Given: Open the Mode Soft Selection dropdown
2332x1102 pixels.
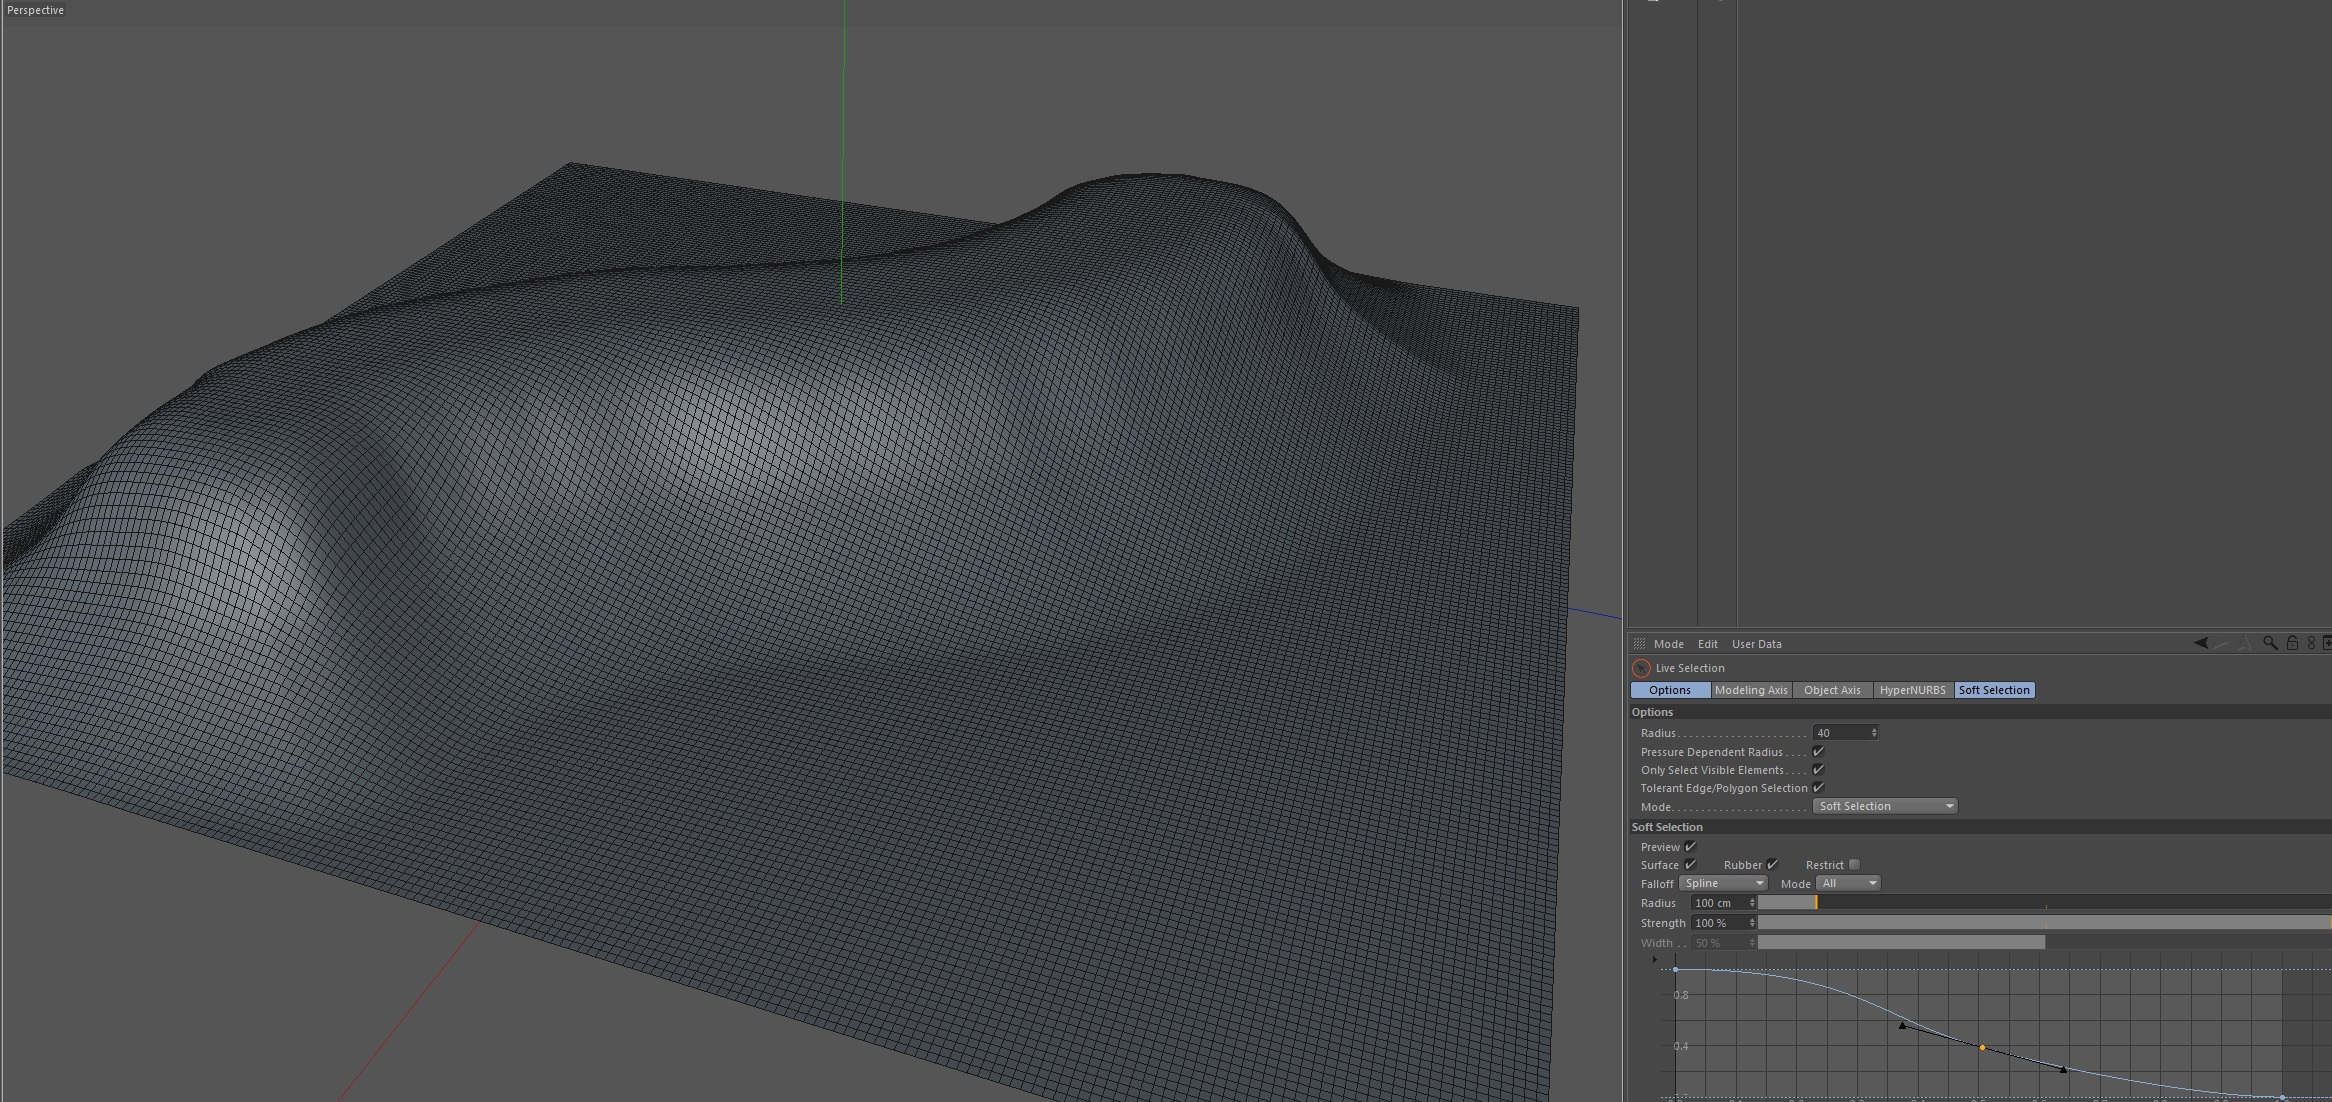Looking at the screenshot, I should tap(1884, 806).
